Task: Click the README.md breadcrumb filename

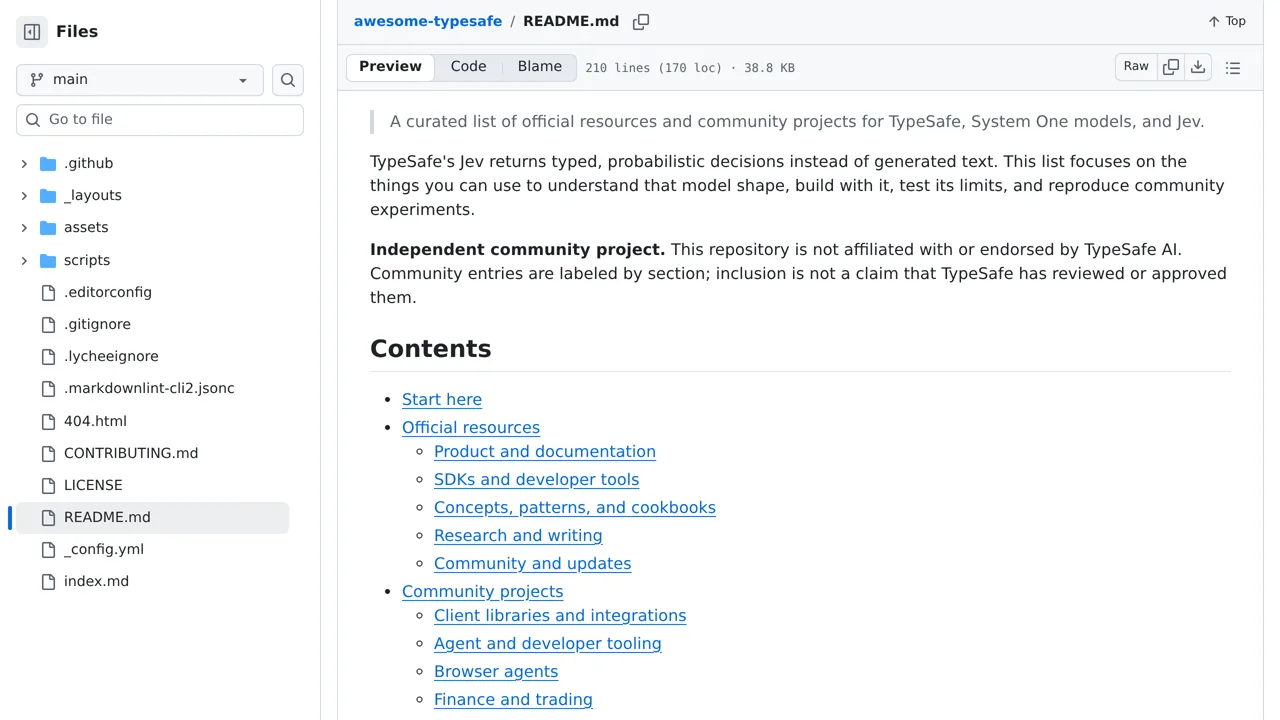Action: coord(571,21)
